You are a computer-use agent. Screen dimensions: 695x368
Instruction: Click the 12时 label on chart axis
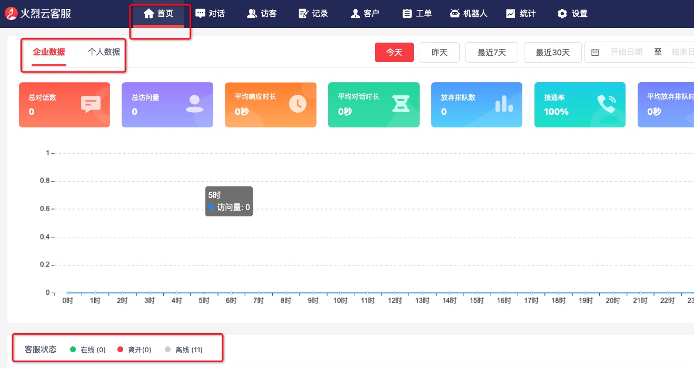[394, 301]
